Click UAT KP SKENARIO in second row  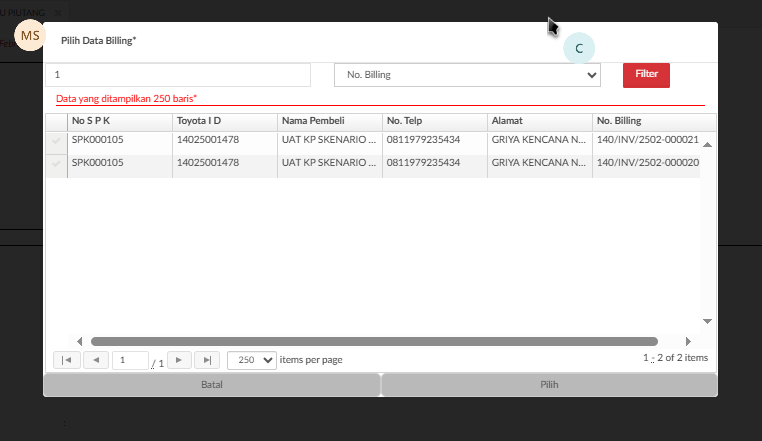click(329, 163)
